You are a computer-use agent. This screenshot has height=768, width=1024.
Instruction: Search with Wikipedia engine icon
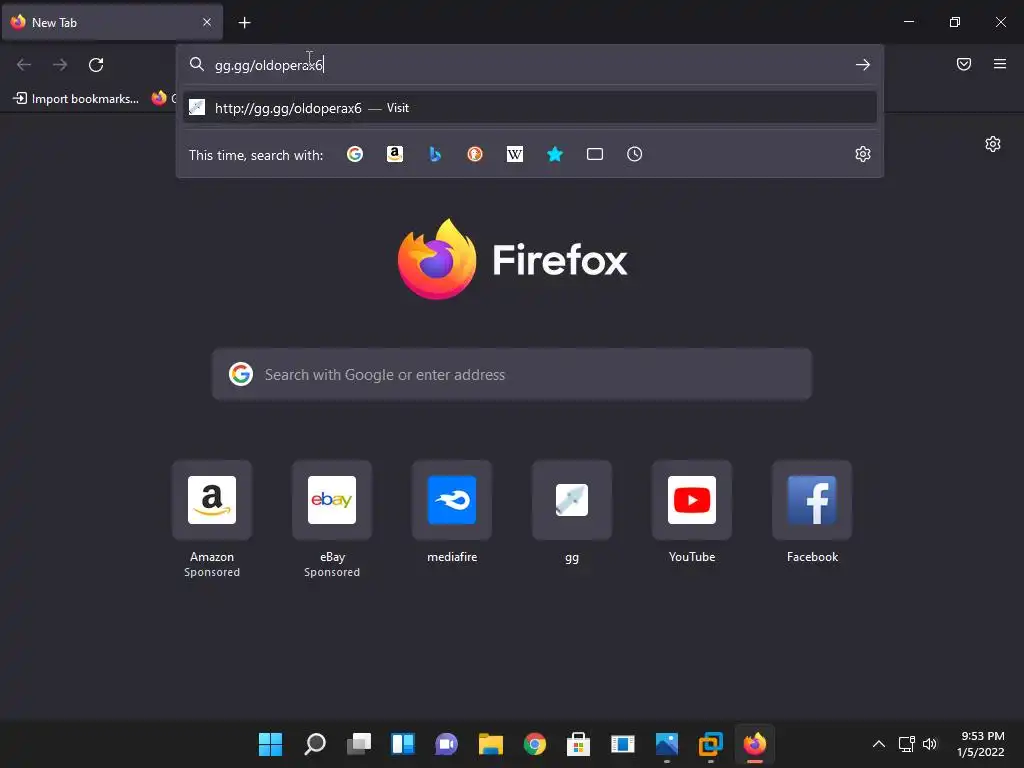[x=515, y=154]
